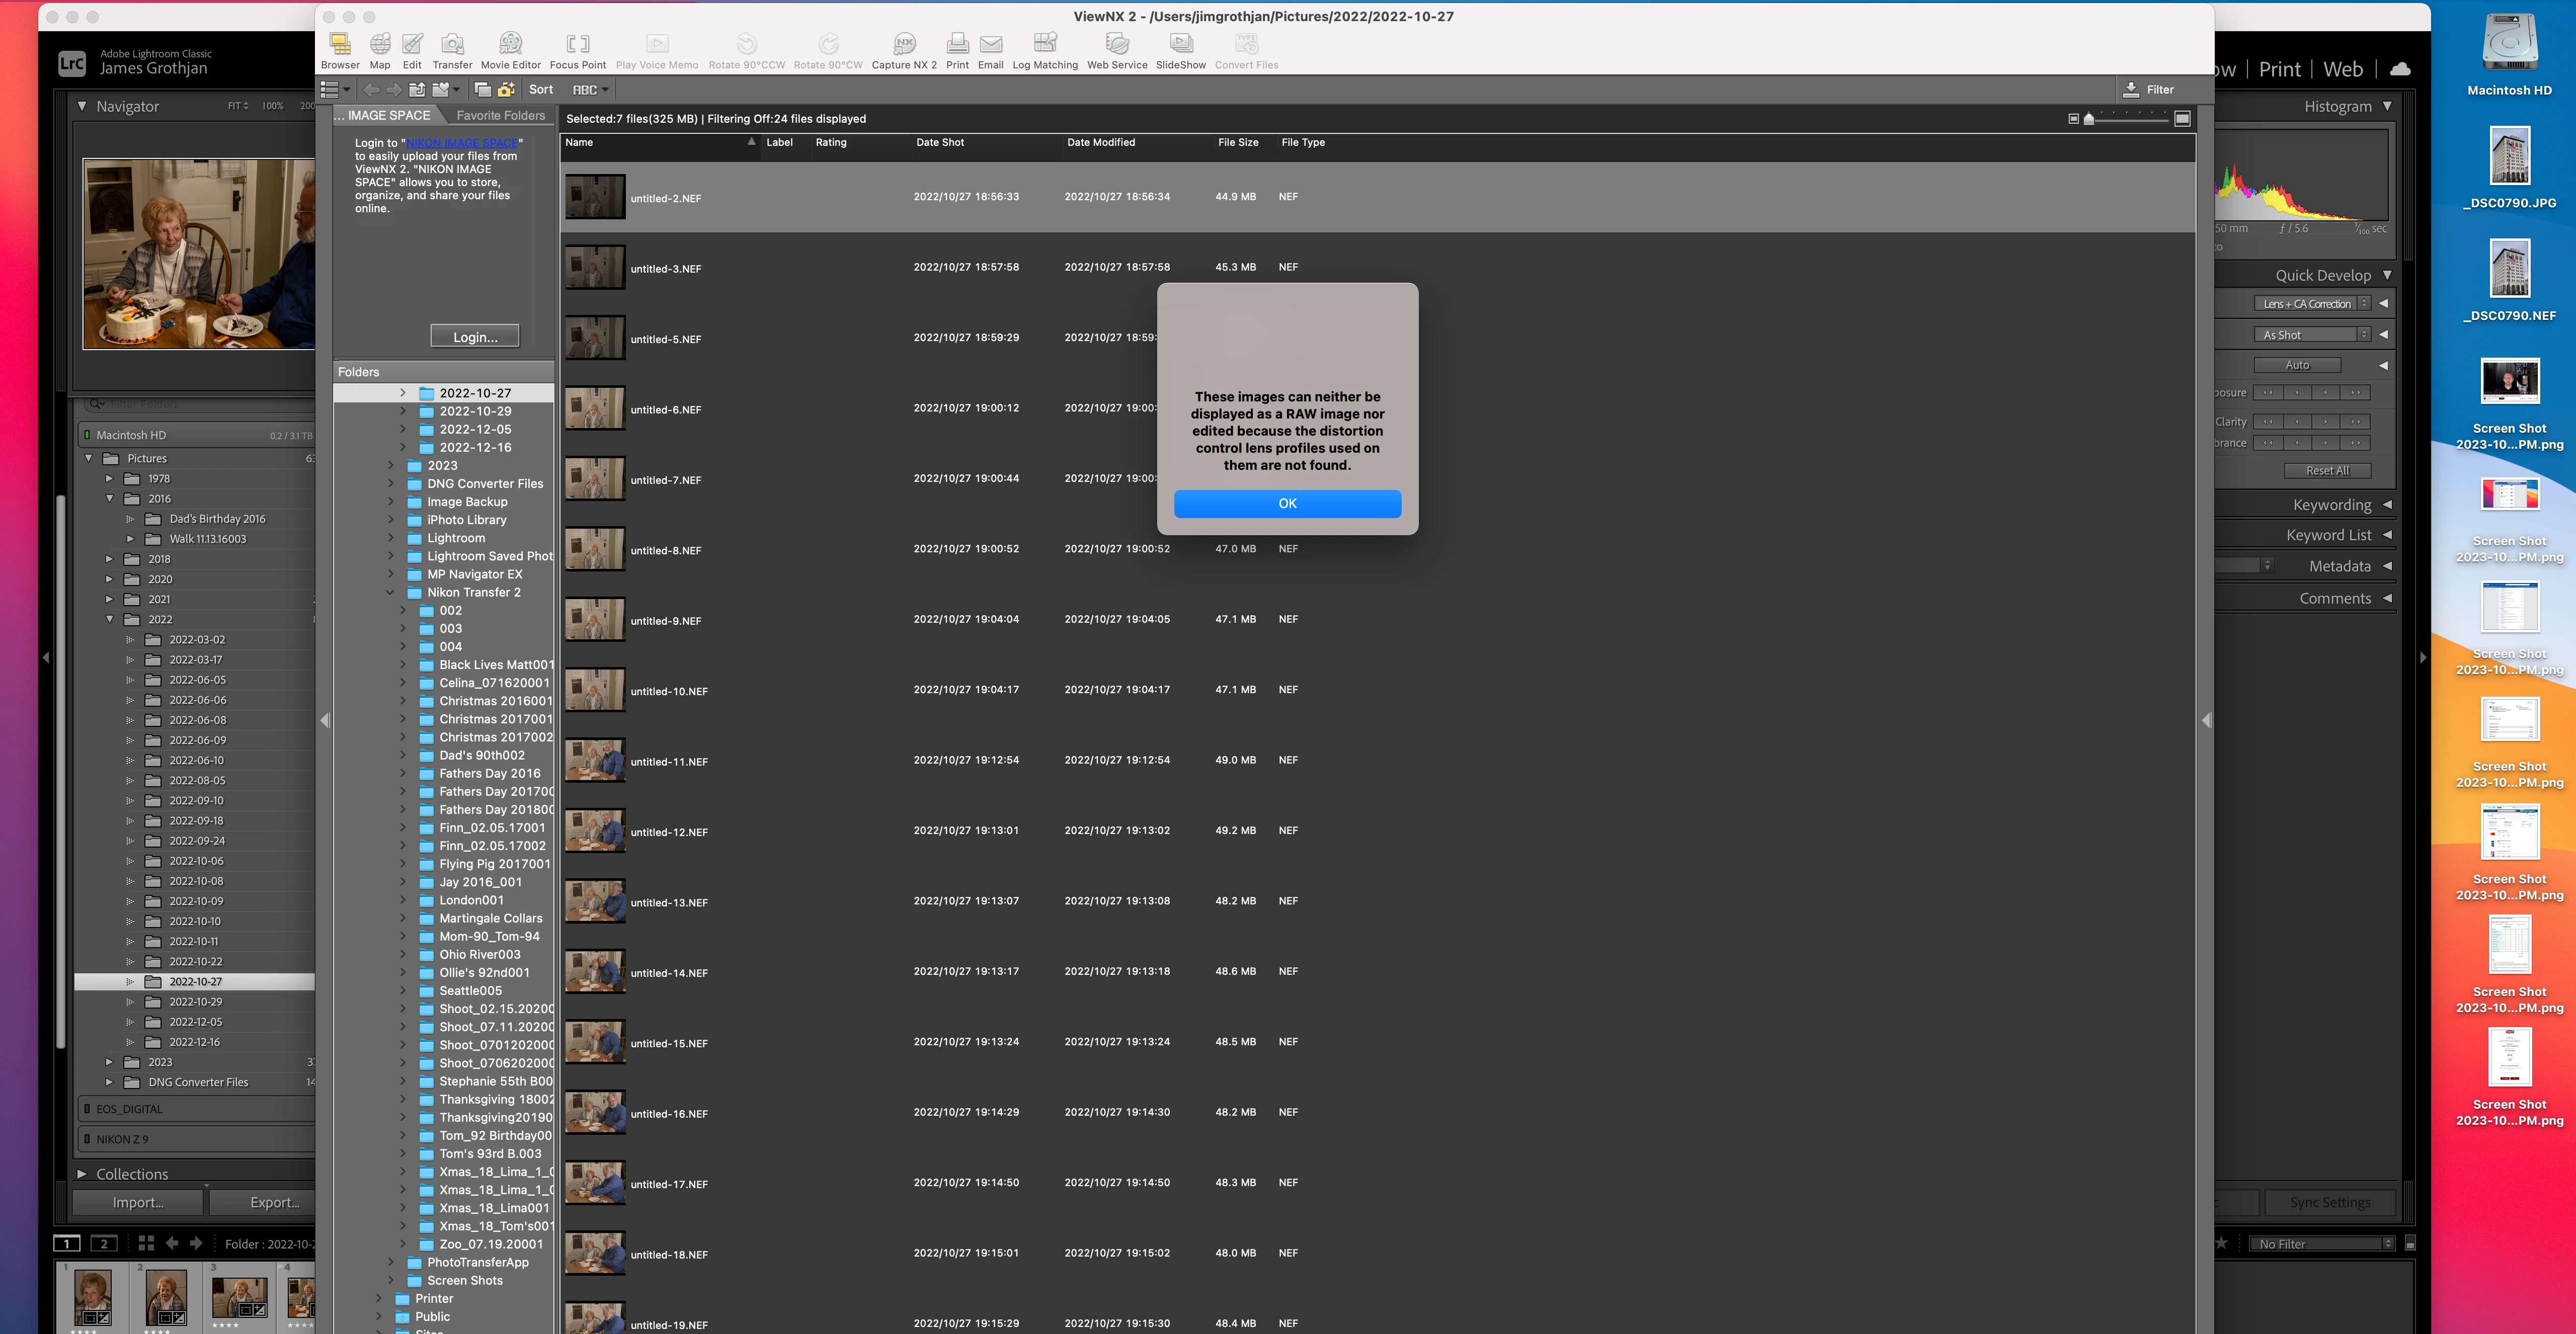
Task: Click the Login... button
Action: click(475, 337)
